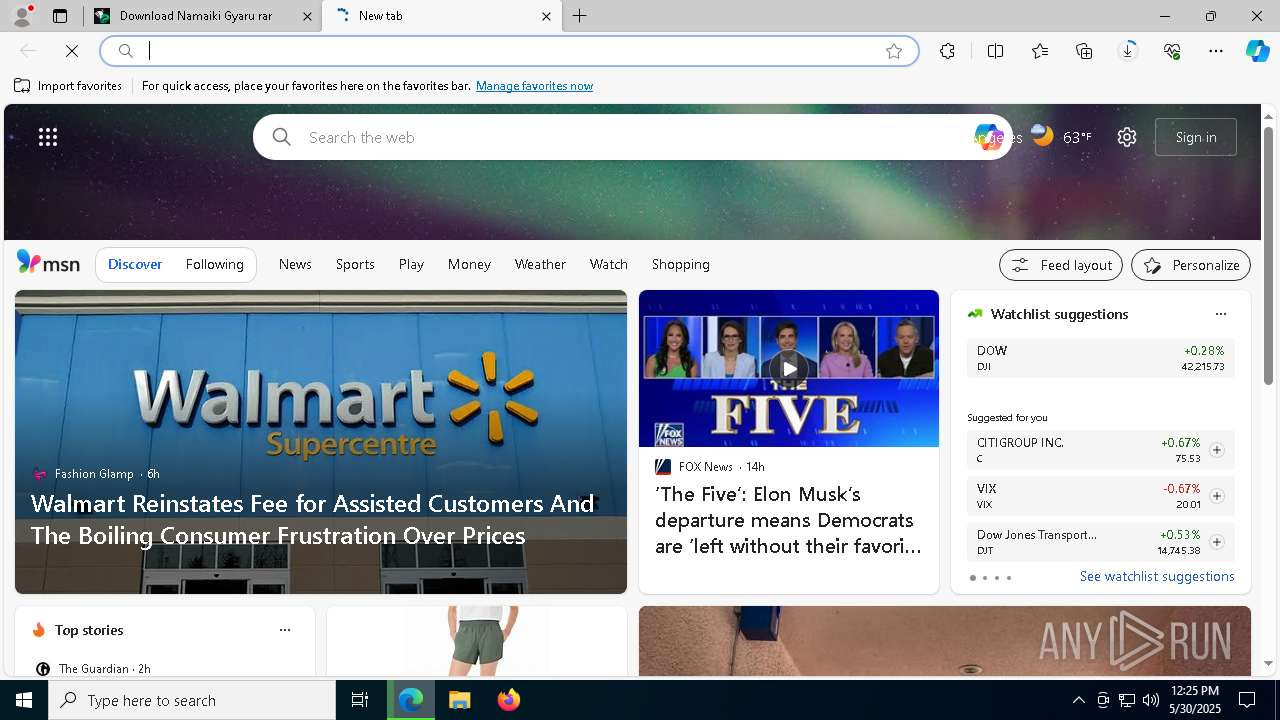Open the MSN app launcher grid
This screenshot has height=720, width=1280.
(x=48, y=137)
